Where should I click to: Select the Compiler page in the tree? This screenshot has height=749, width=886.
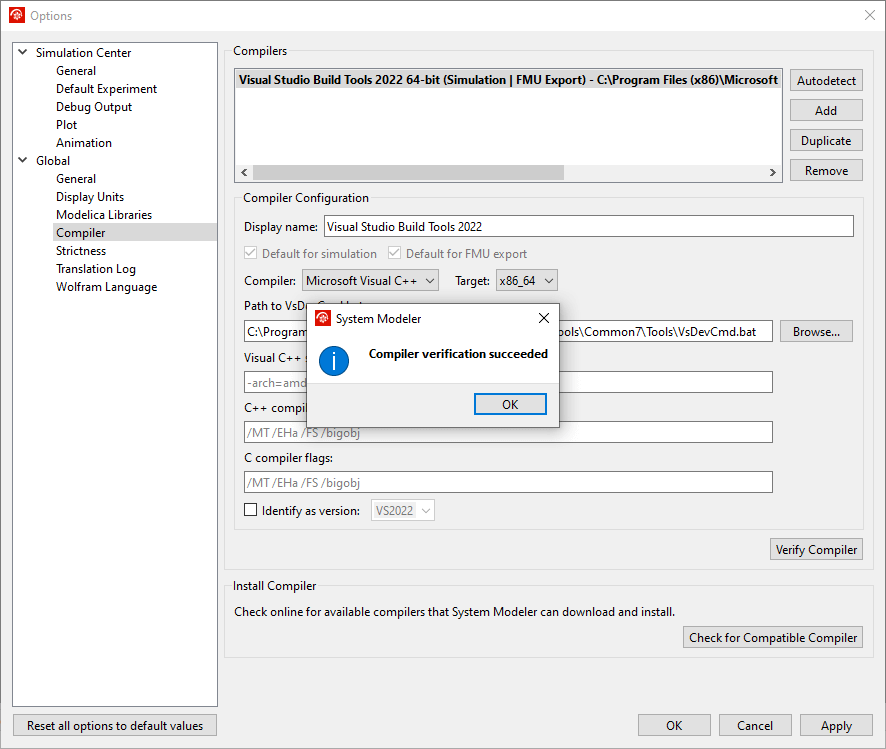tap(134, 233)
